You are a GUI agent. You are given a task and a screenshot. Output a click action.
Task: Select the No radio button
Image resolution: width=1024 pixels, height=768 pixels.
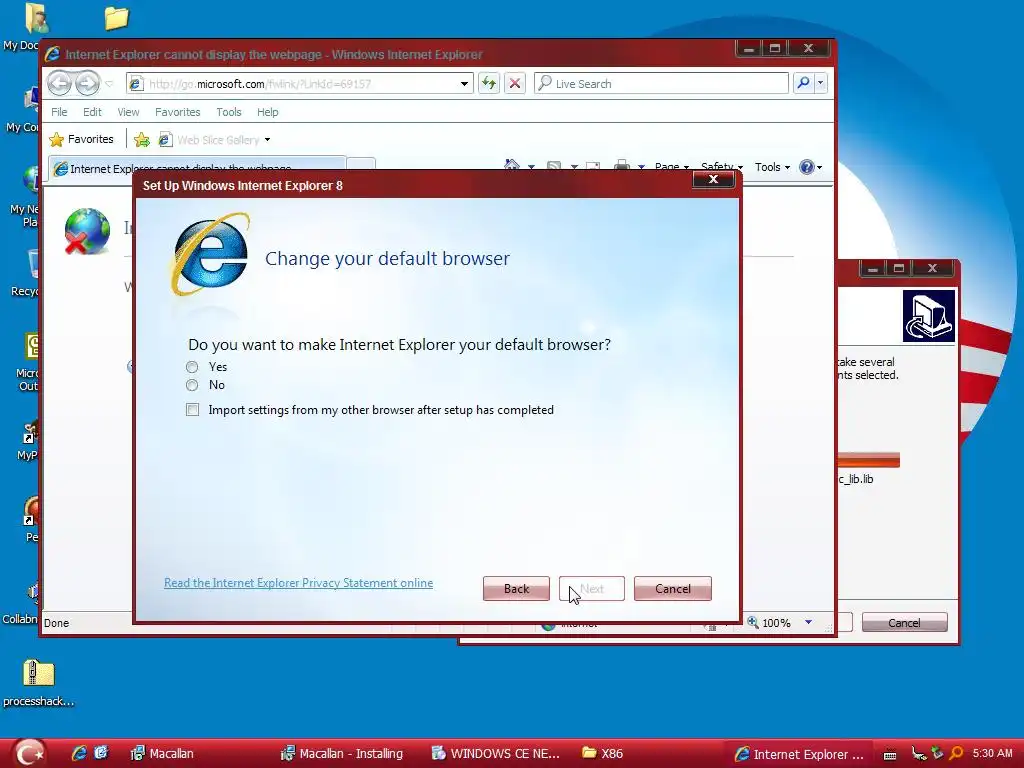click(192, 385)
